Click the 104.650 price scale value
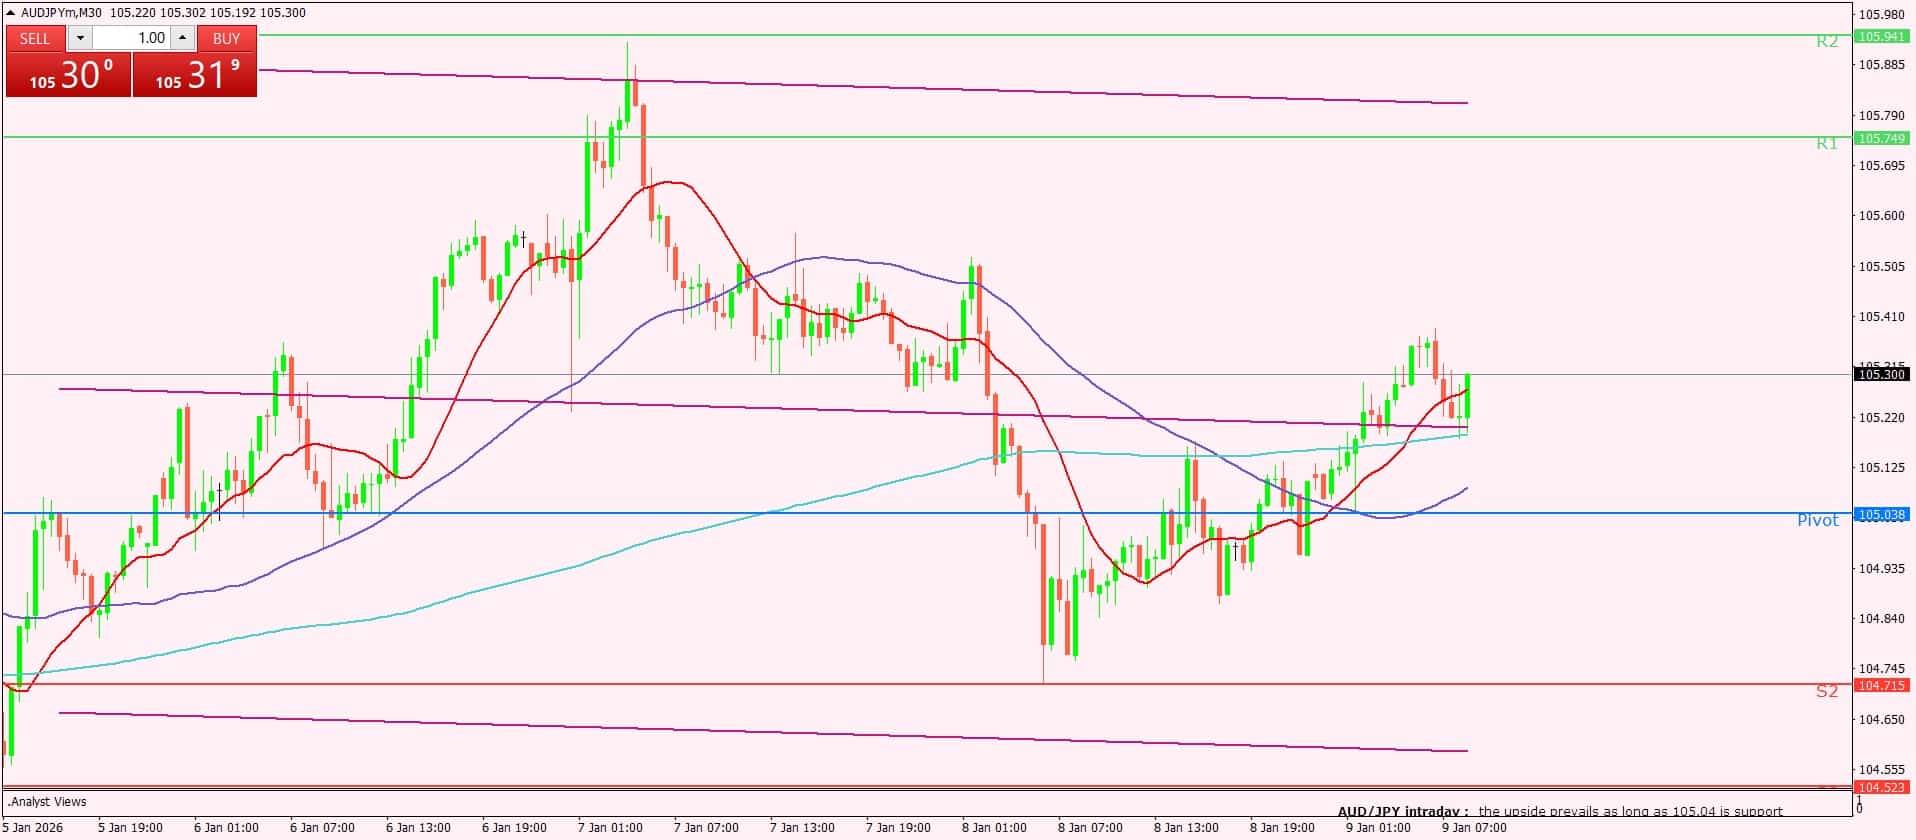Screen dimensions: 1916x840 [1880, 720]
